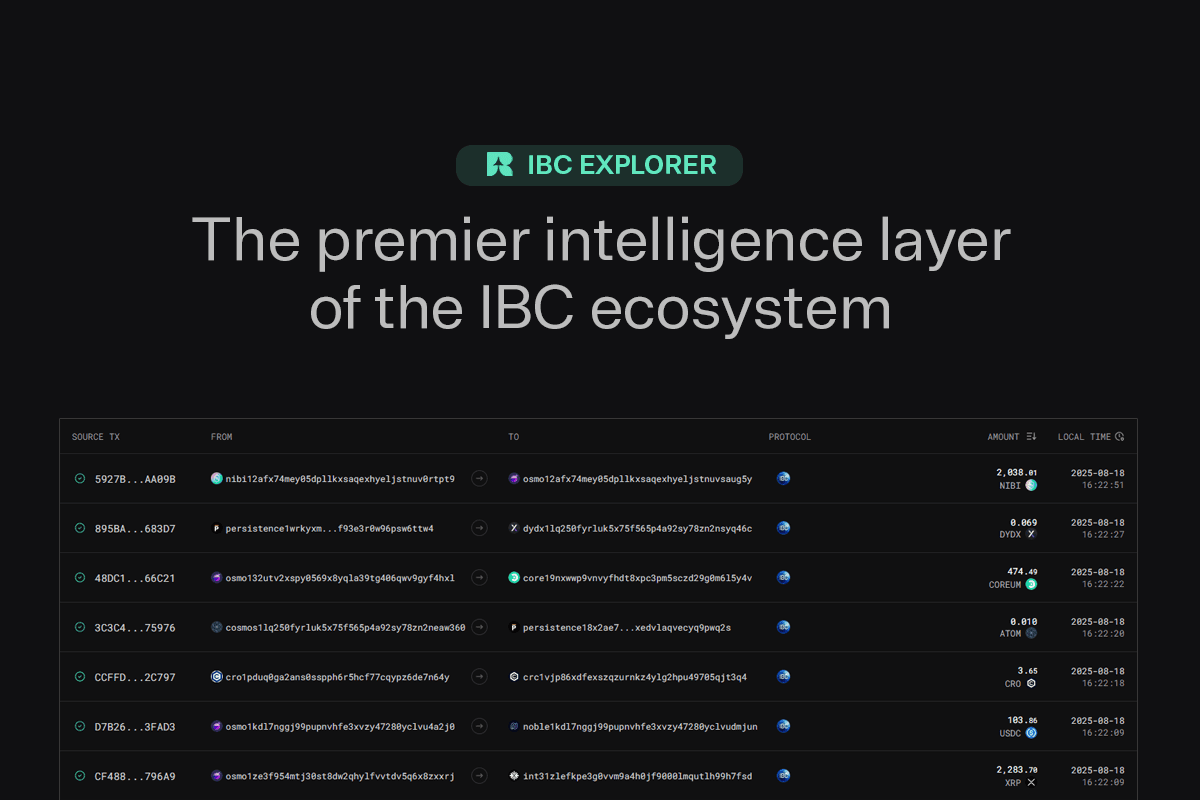Sort by the AMOUNT column header

(x=1003, y=437)
